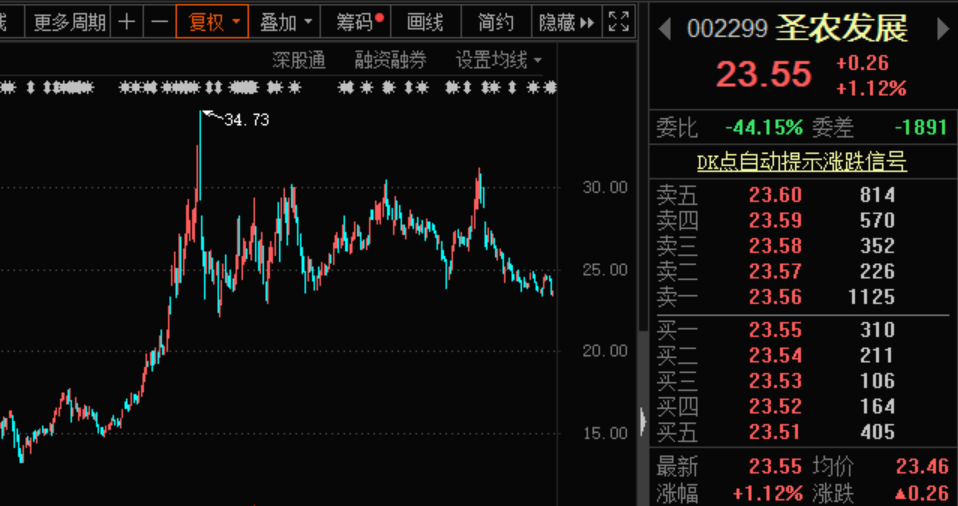The width and height of the screenshot is (958, 506).
Task: Click 30.00 price axis label
Action: [605, 187]
